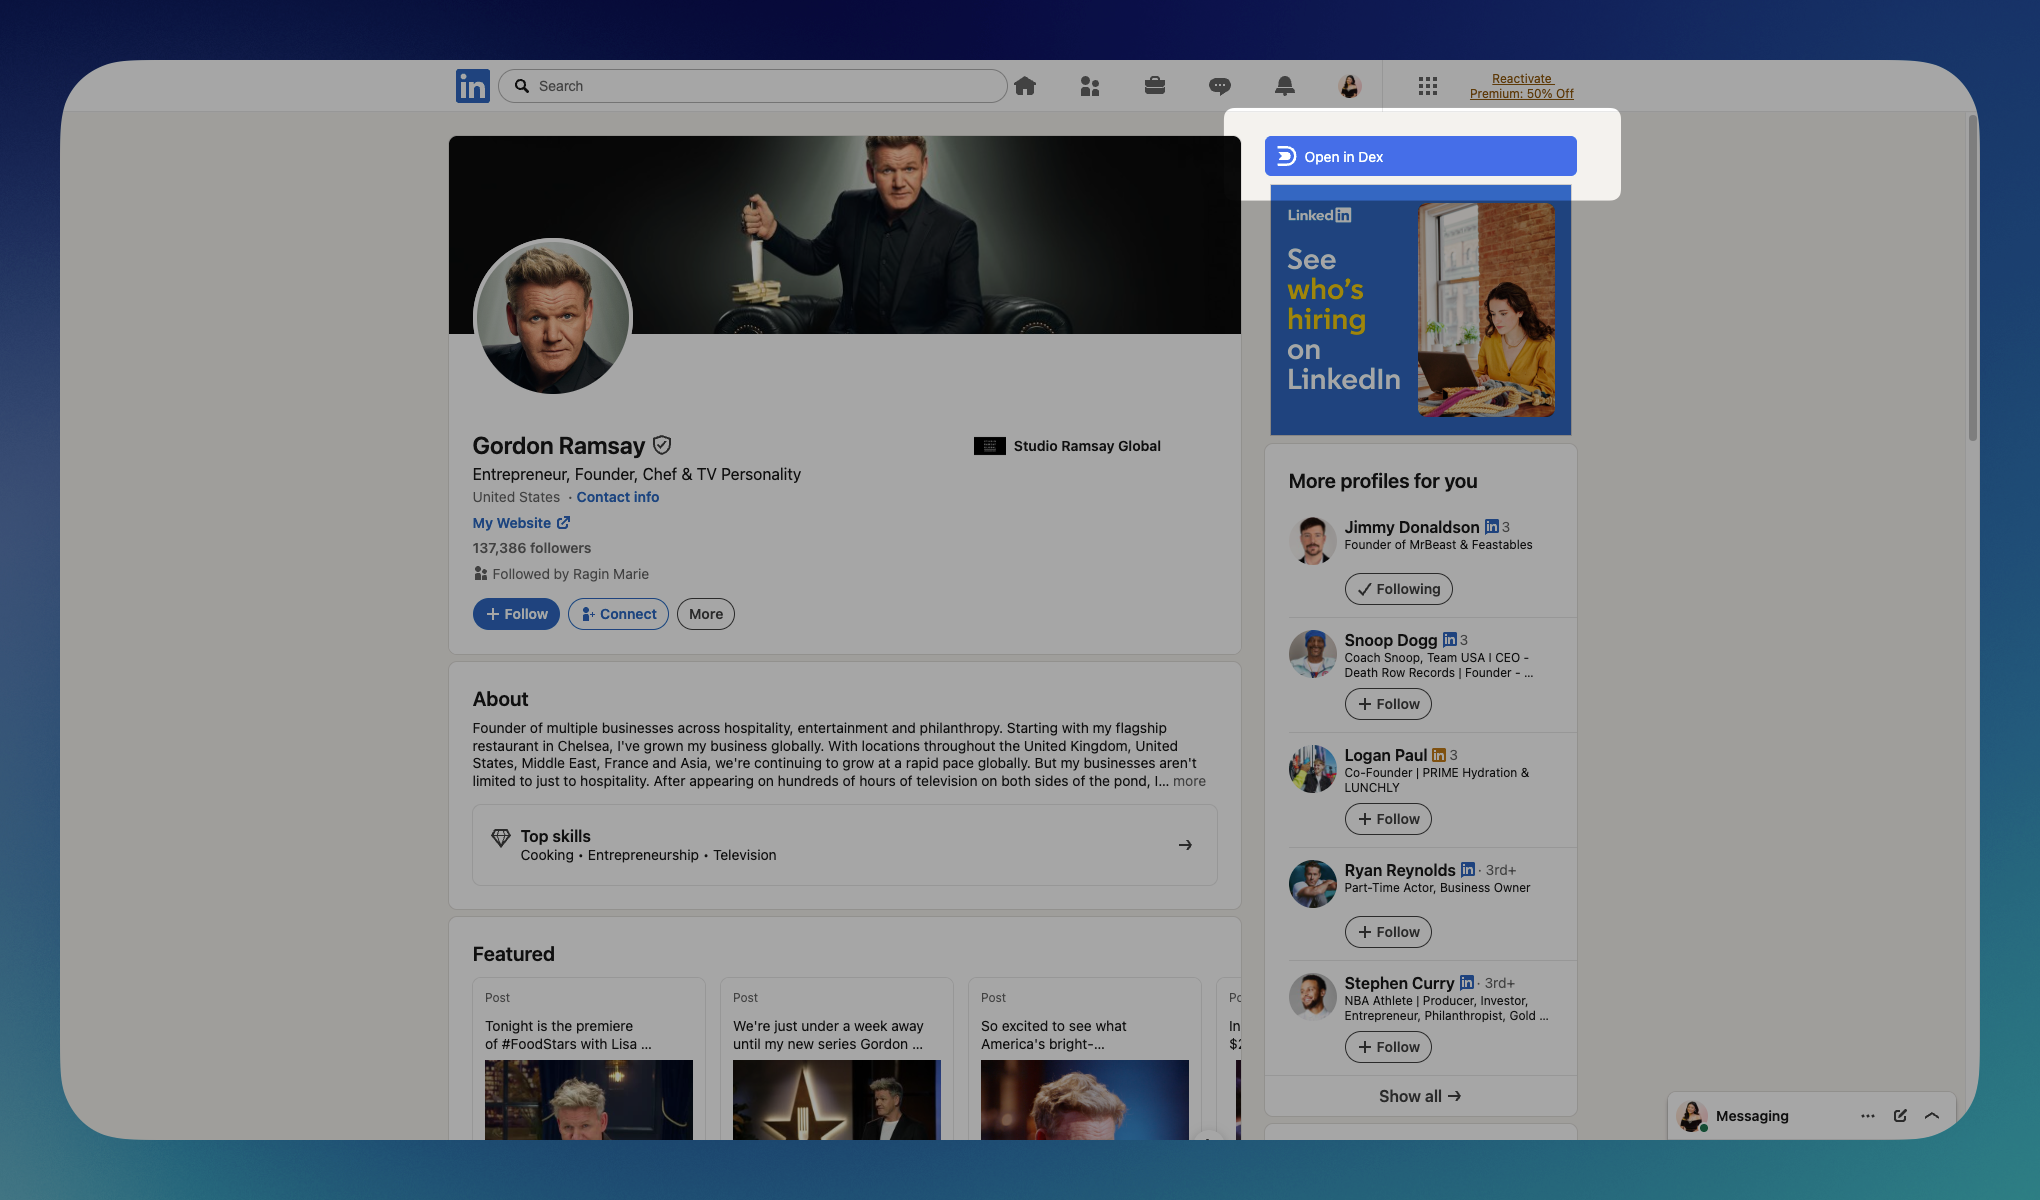
Task: Show all recommended profiles
Action: pos(1420,1096)
